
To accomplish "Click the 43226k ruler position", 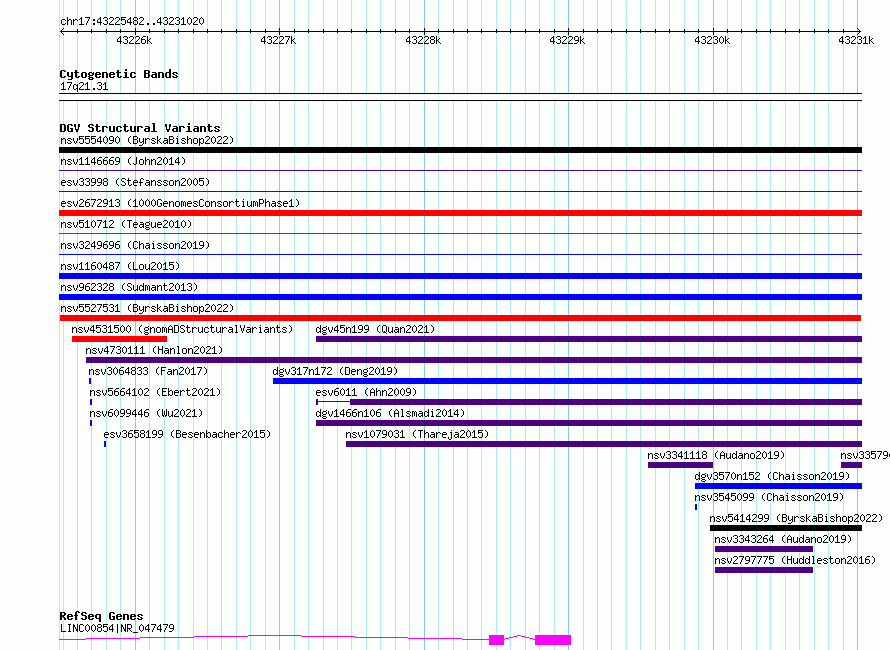I will (x=135, y=40).
